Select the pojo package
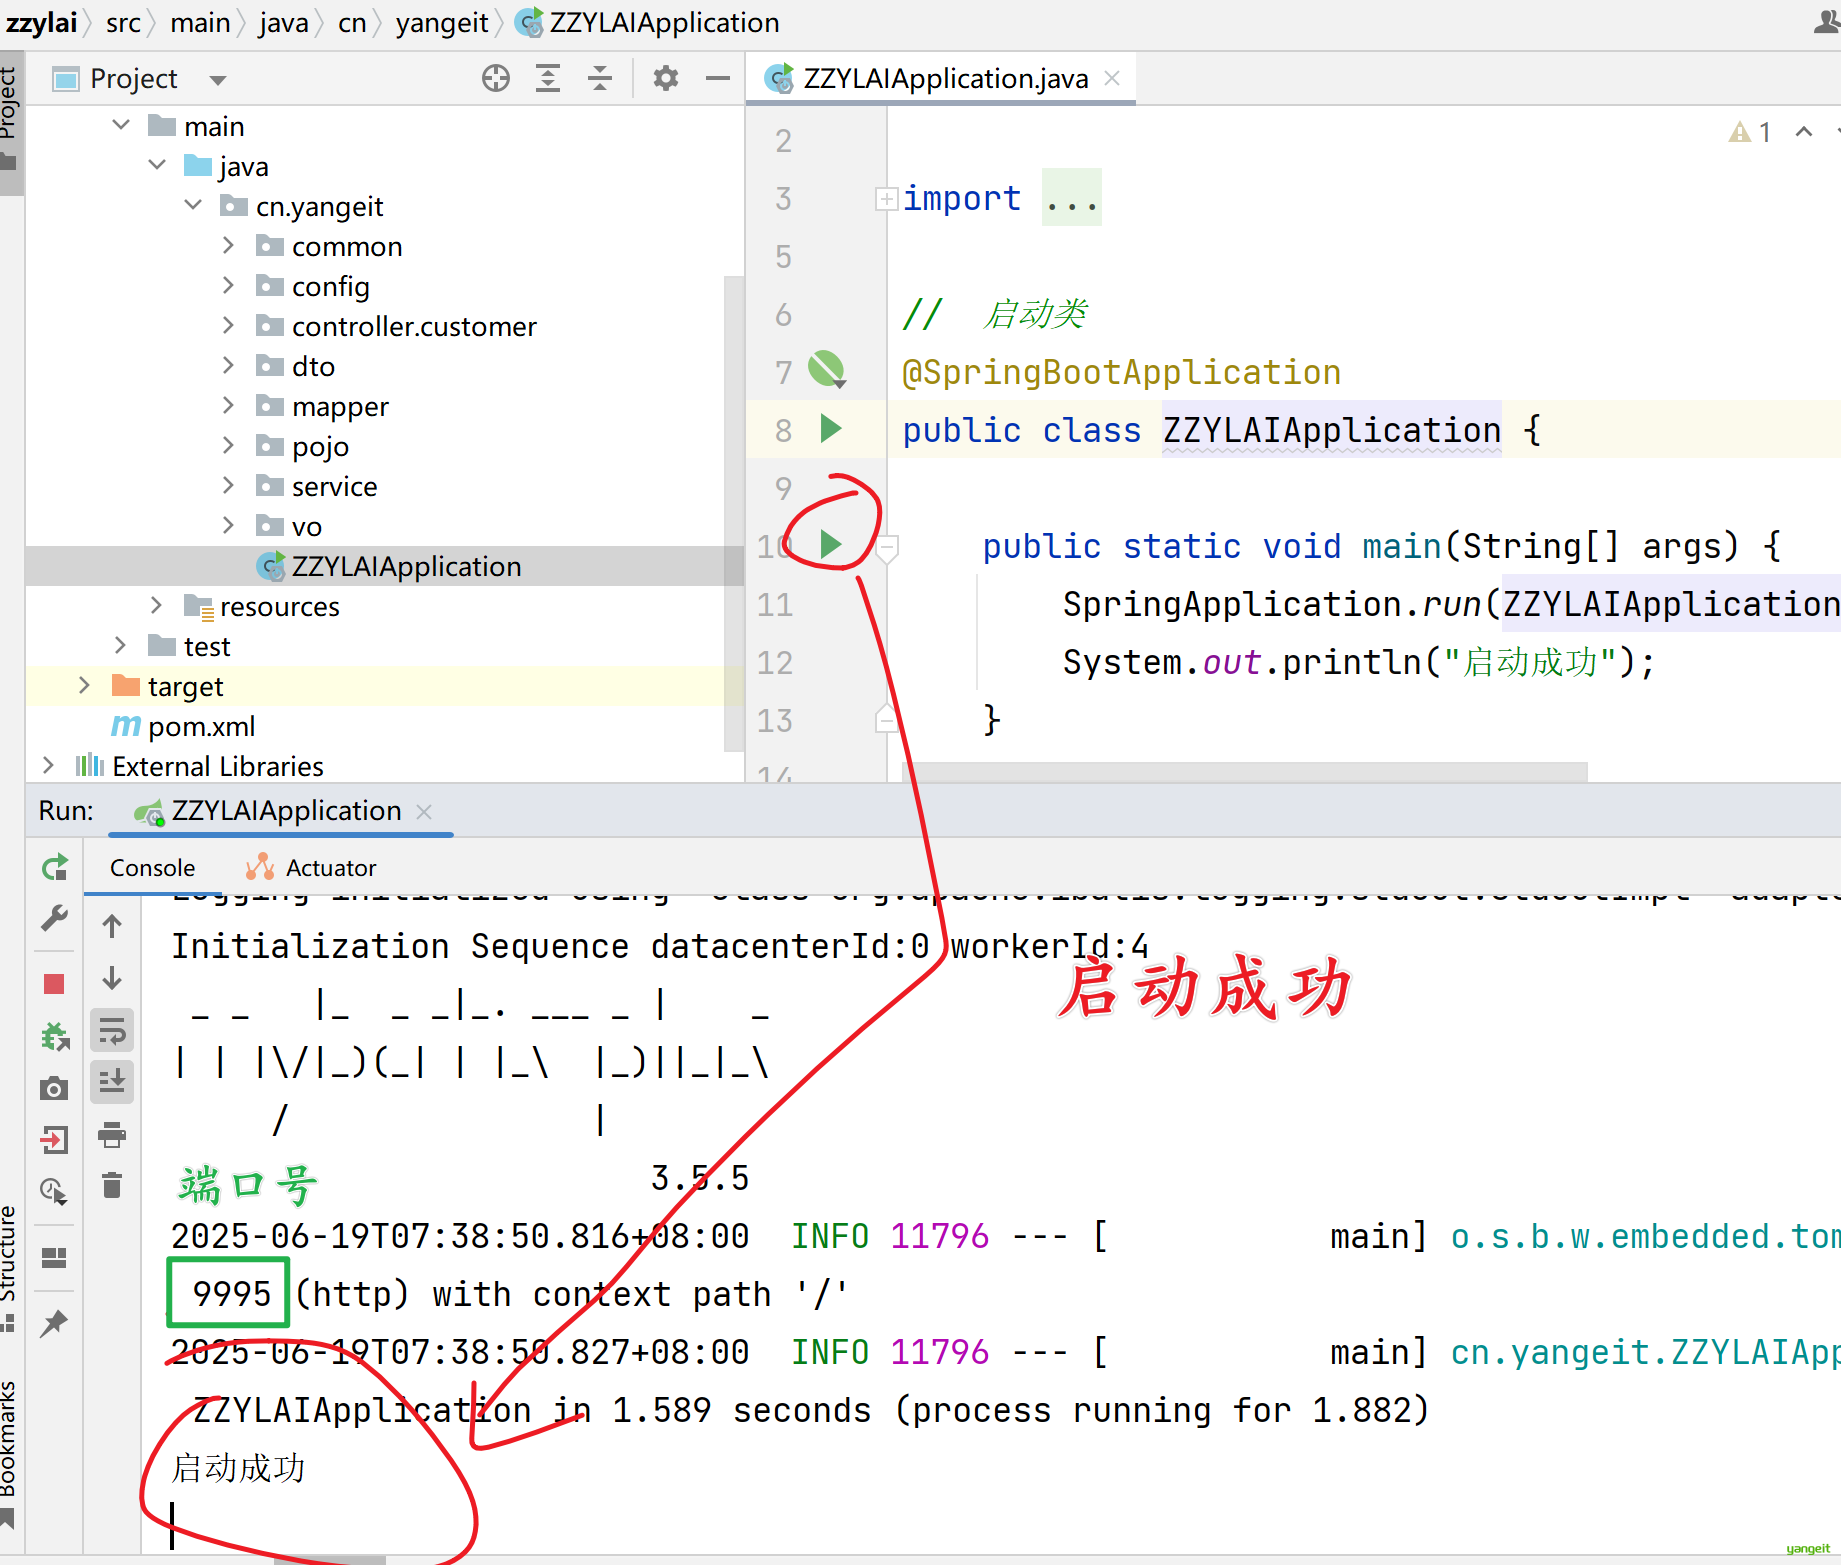Screen dimensions: 1841x1565 [384, 446]
